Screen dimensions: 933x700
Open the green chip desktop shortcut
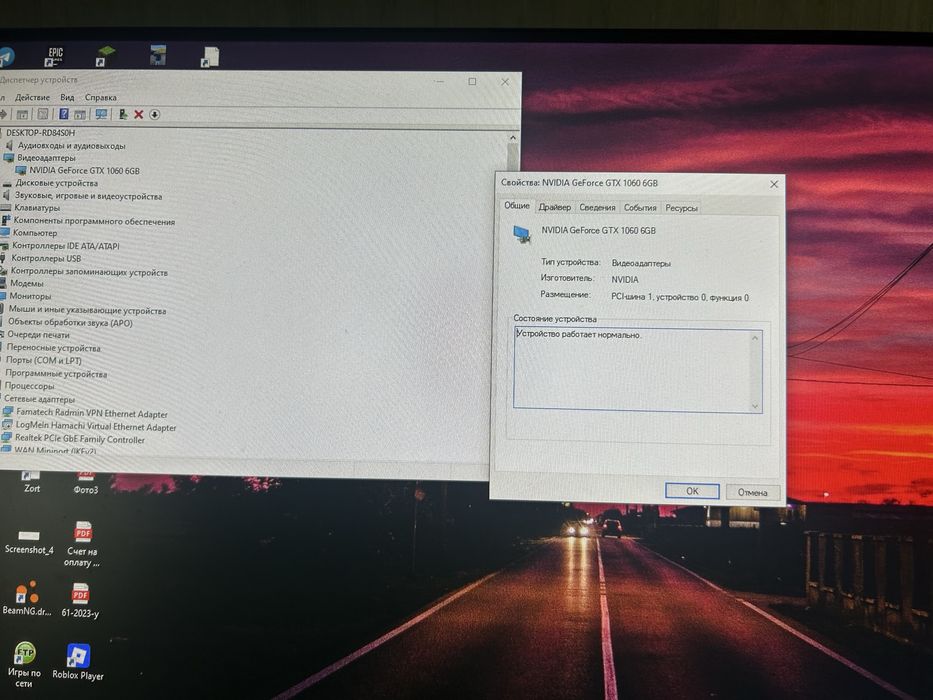pyautogui.click(x=105, y=56)
